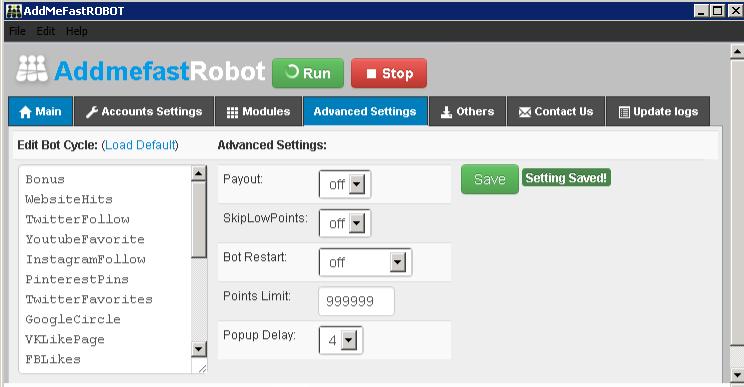Click the Setting Saved! notification badge

click(566, 178)
